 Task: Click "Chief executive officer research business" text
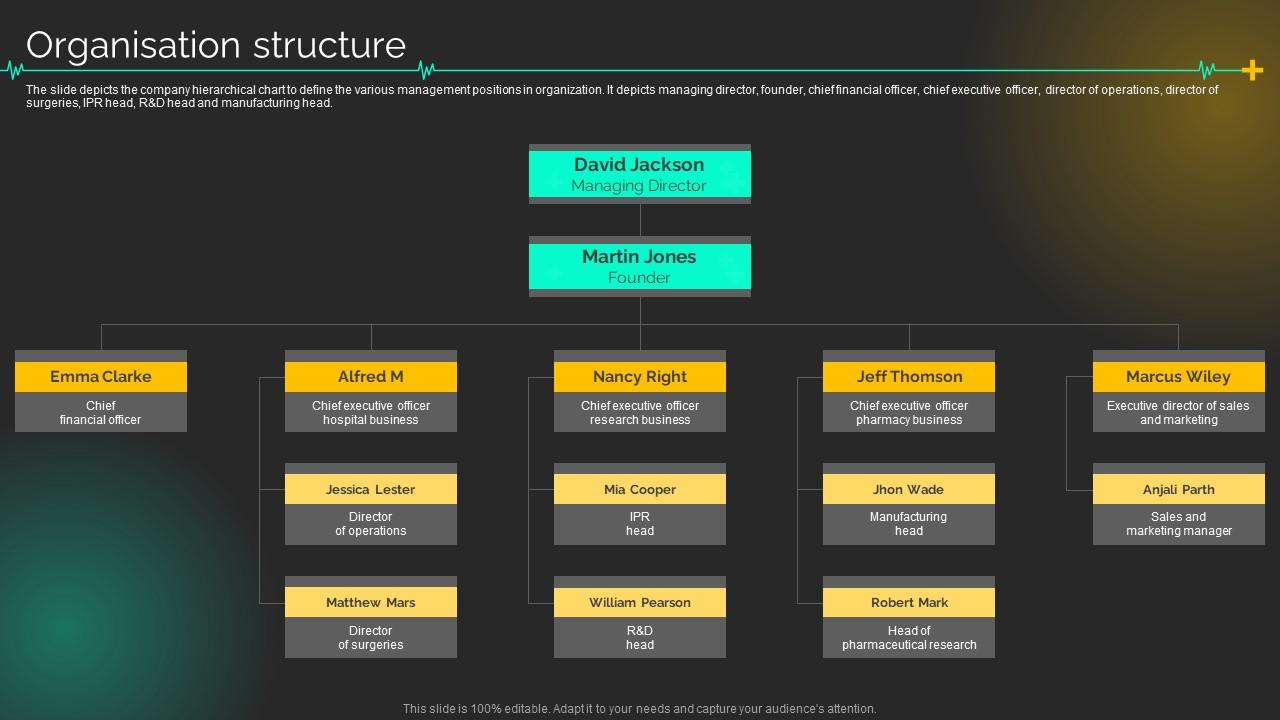click(640, 413)
